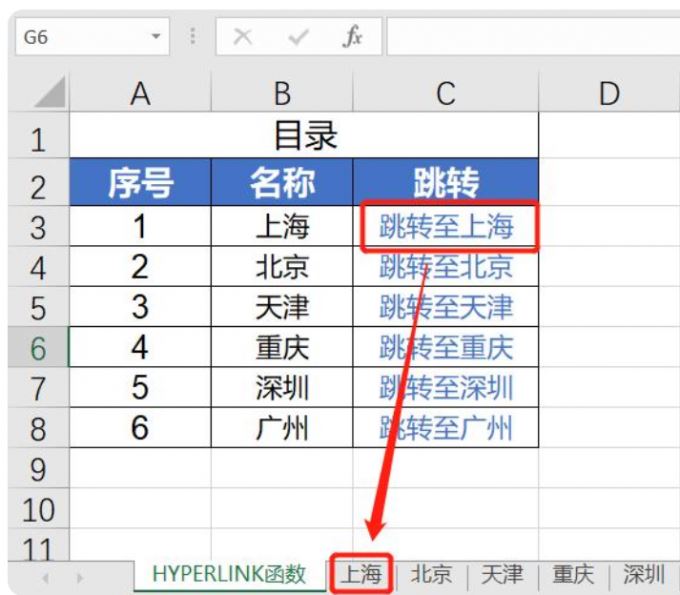Select row 10 header
The image size is (680, 595).
pos(38,509)
